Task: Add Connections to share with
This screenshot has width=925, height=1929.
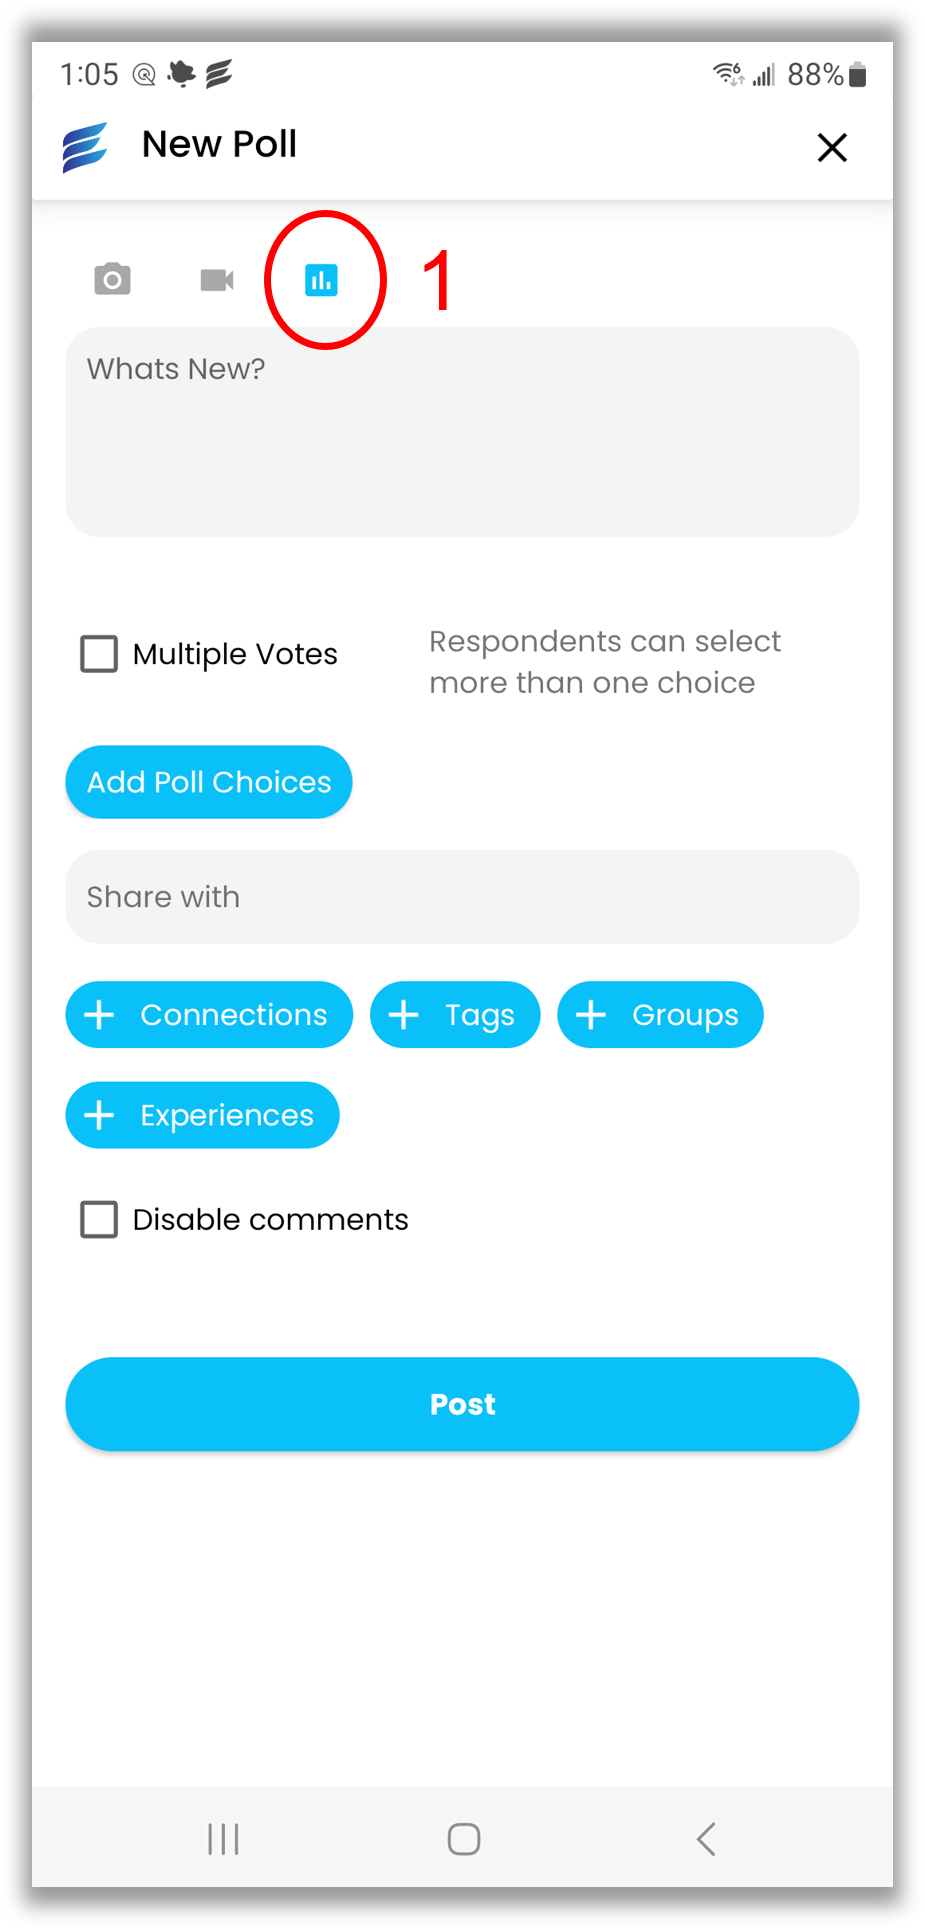Action: (x=209, y=1015)
